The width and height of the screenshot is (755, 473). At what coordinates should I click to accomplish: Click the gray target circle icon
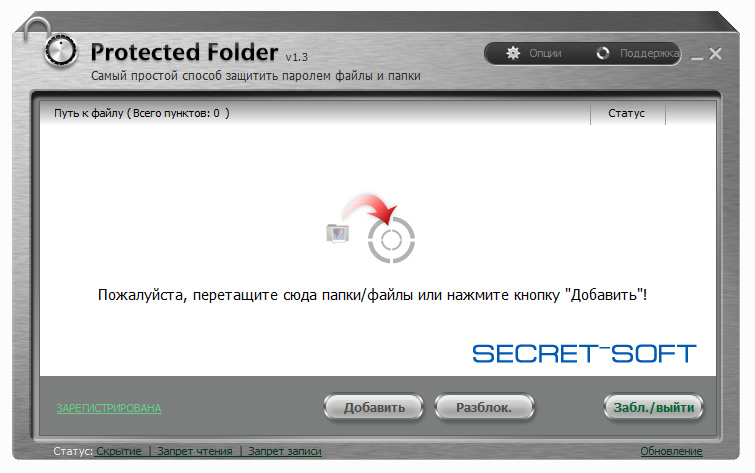(x=391, y=240)
